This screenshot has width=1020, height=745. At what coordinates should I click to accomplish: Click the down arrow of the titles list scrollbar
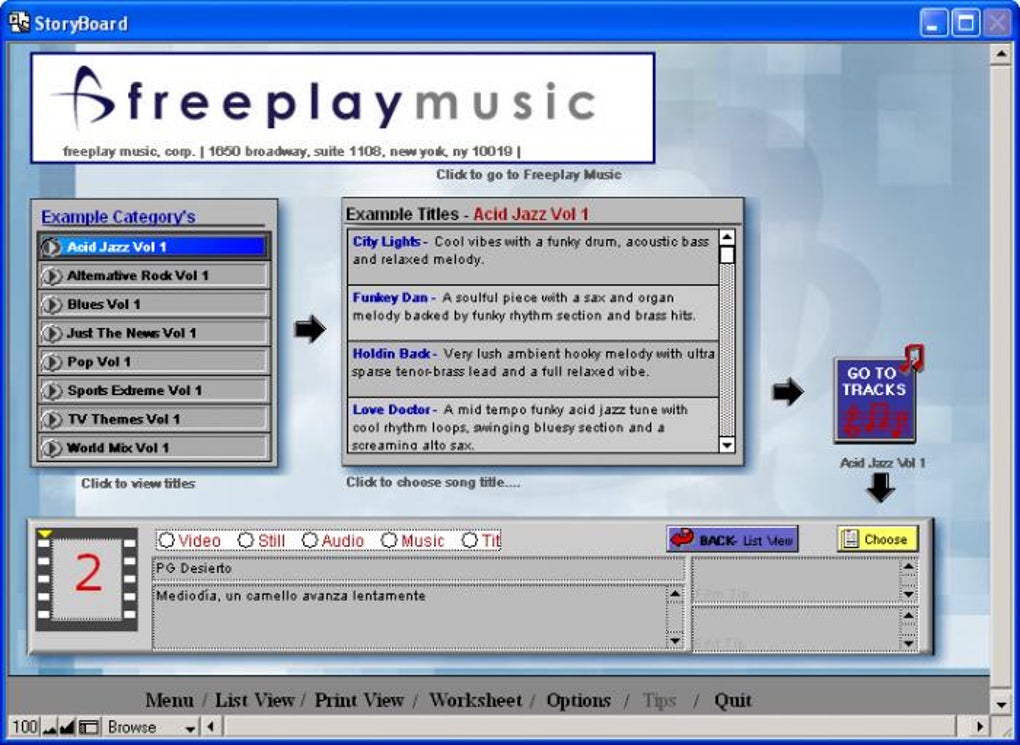[x=727, y=445]
